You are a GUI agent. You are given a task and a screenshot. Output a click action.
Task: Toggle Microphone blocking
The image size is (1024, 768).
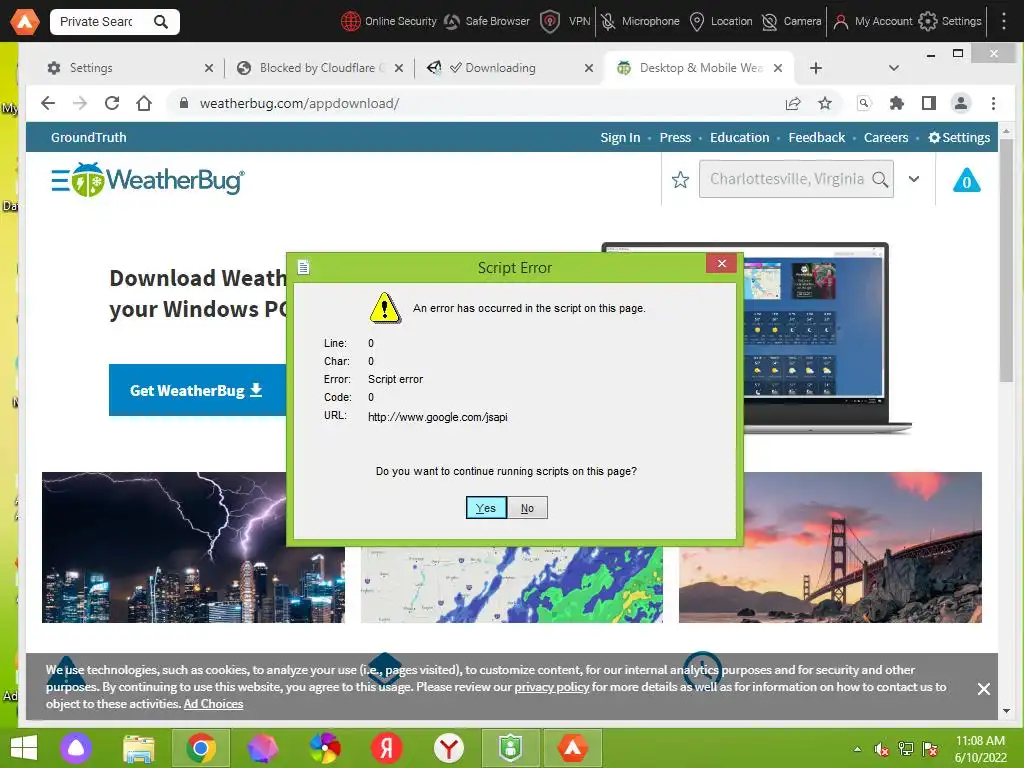tap(640, 22)
